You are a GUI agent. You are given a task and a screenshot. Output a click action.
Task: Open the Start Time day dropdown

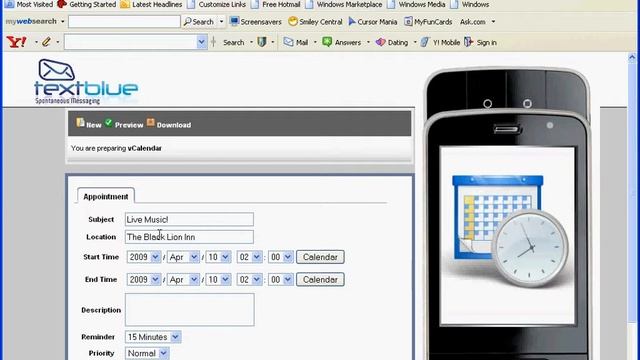pos(218,257)
